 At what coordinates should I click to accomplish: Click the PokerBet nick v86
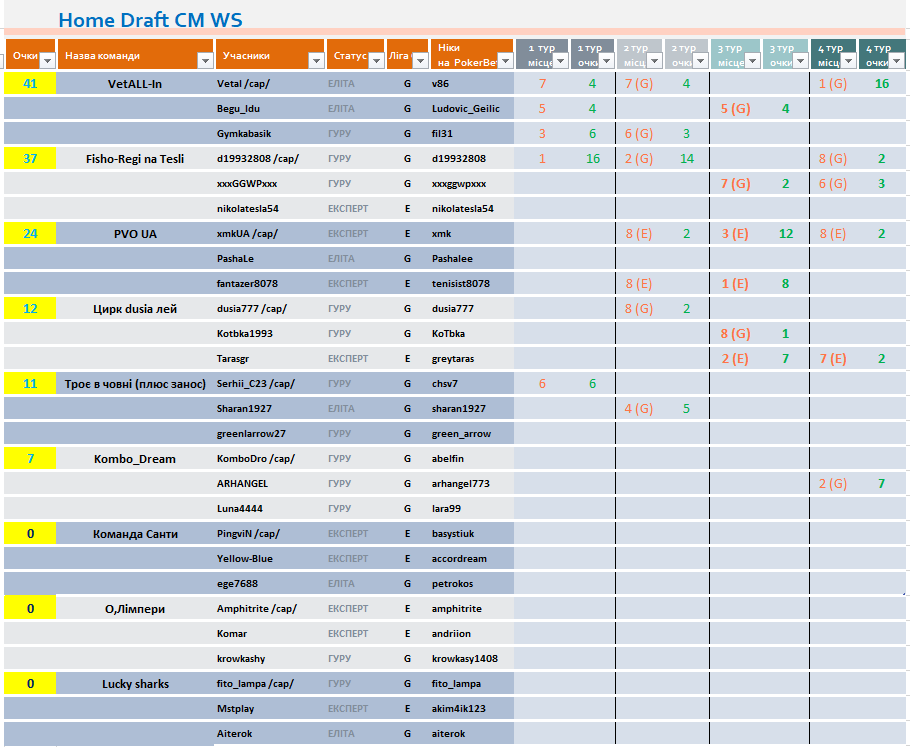[x=440, y=84]
